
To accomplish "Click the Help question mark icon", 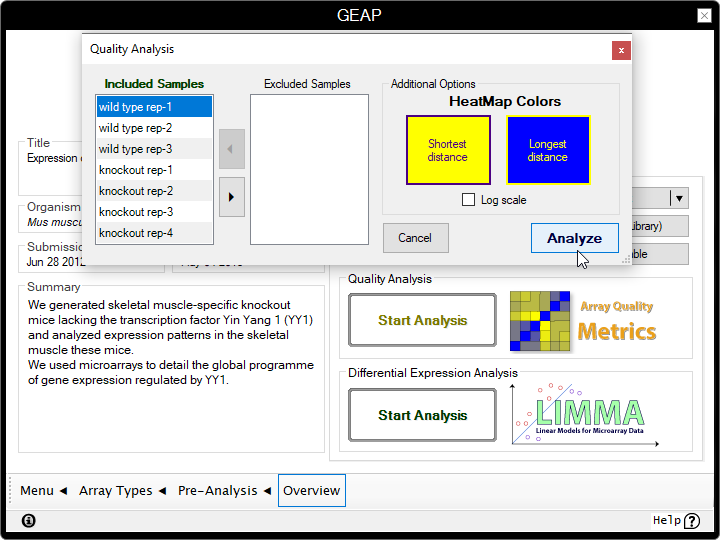I will click(692, 520).
